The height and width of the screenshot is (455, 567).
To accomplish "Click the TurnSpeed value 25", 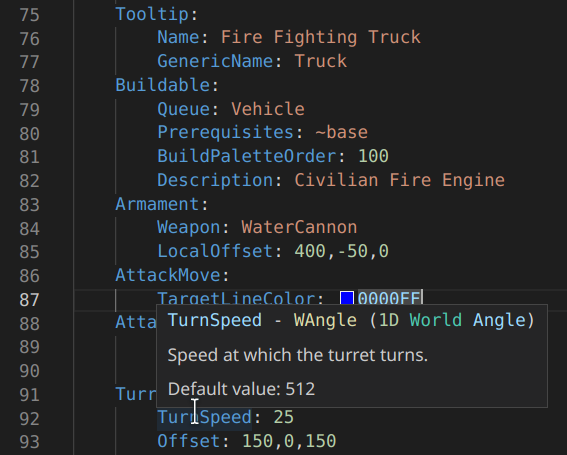I will click(284, 417).
